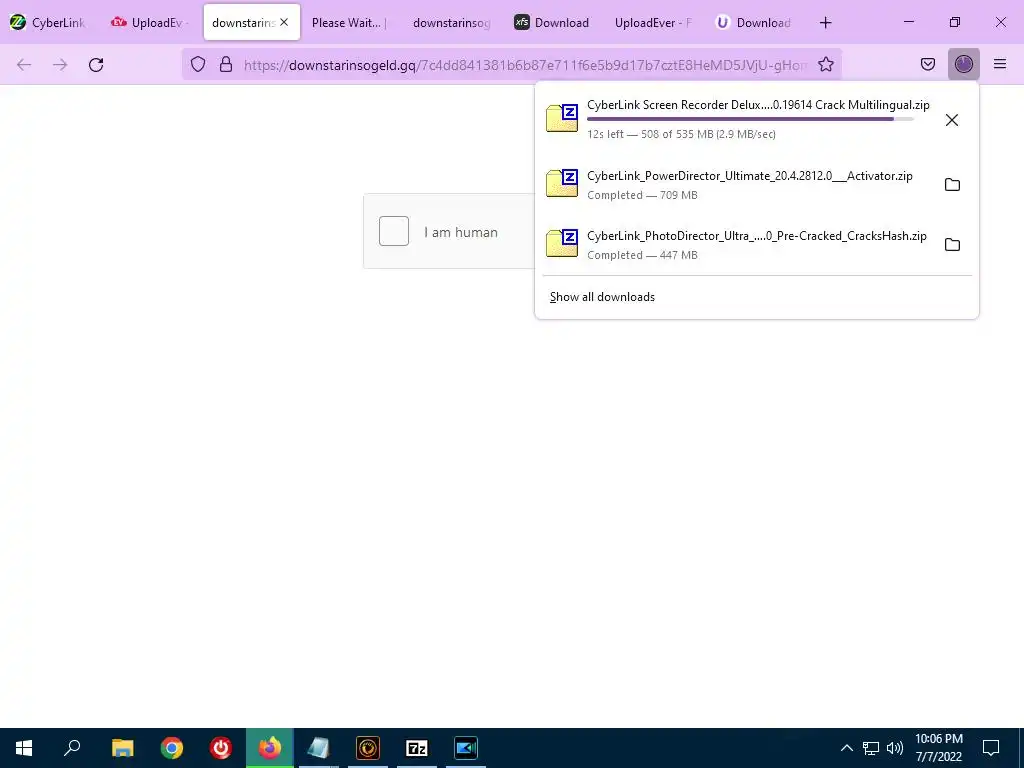Open Windows taskbar search
1024x768 pixels.
(x=72, y=748)
